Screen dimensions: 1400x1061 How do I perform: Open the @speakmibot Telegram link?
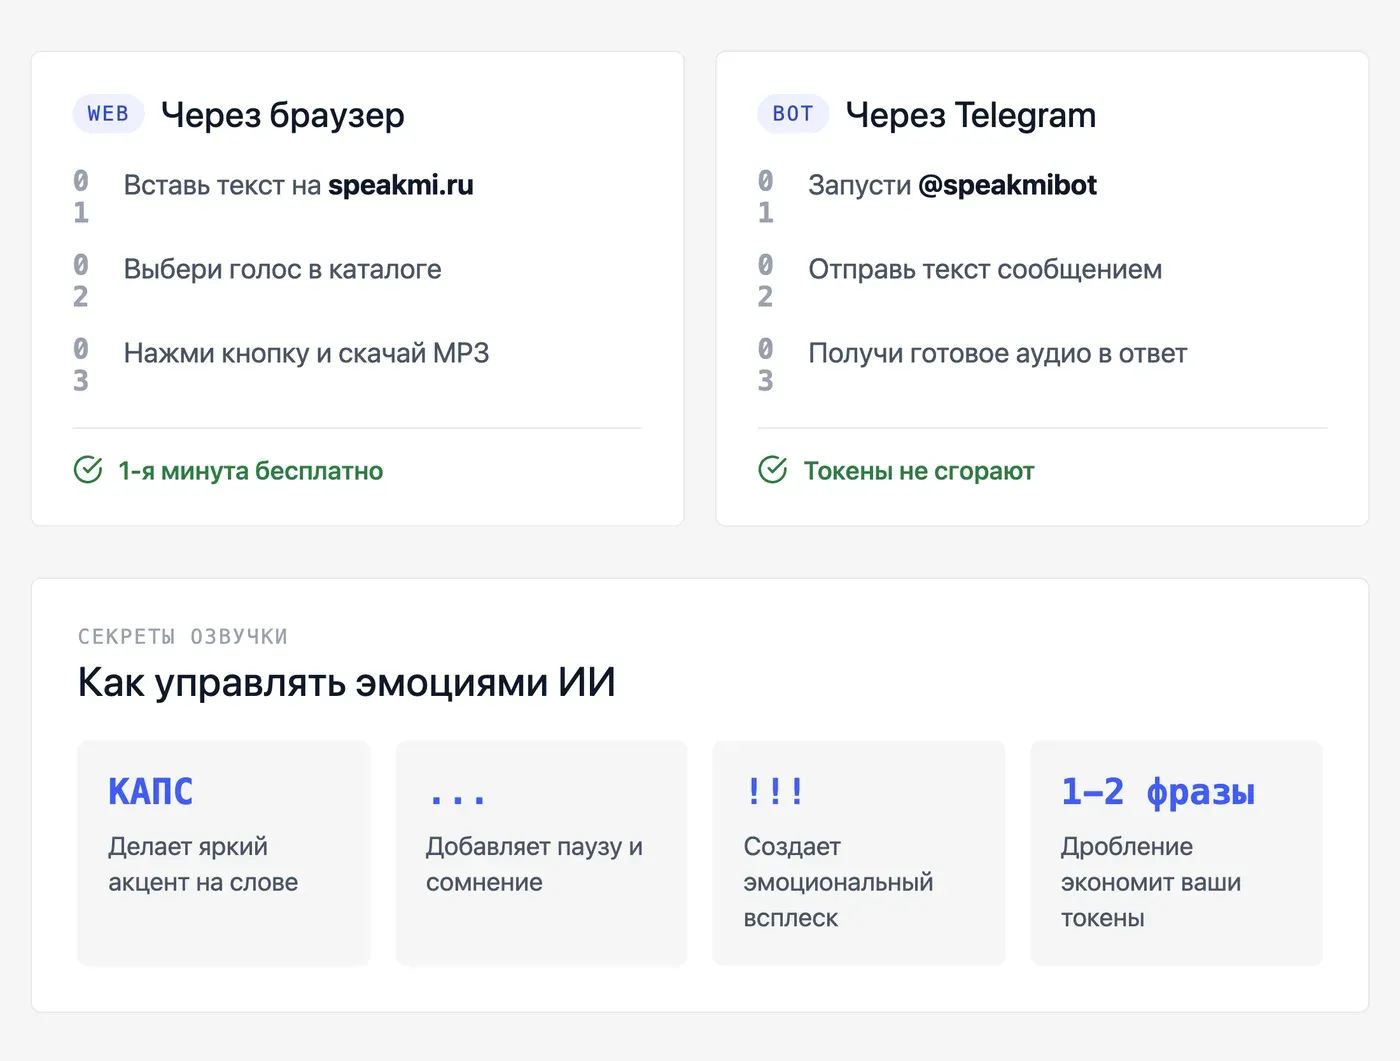1007,185
